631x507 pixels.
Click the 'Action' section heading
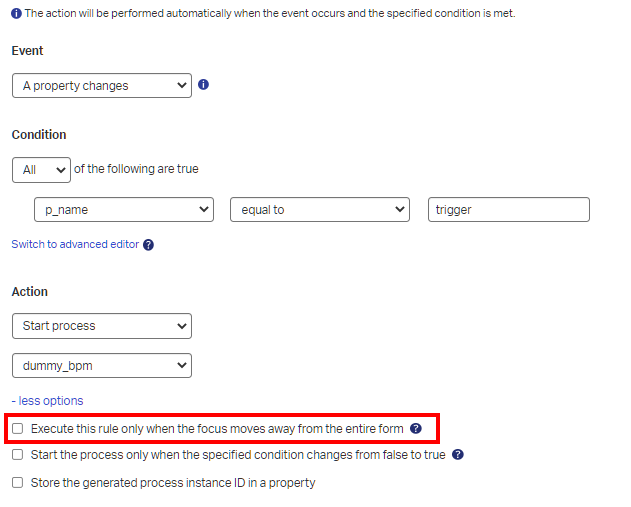click(30, 292)
